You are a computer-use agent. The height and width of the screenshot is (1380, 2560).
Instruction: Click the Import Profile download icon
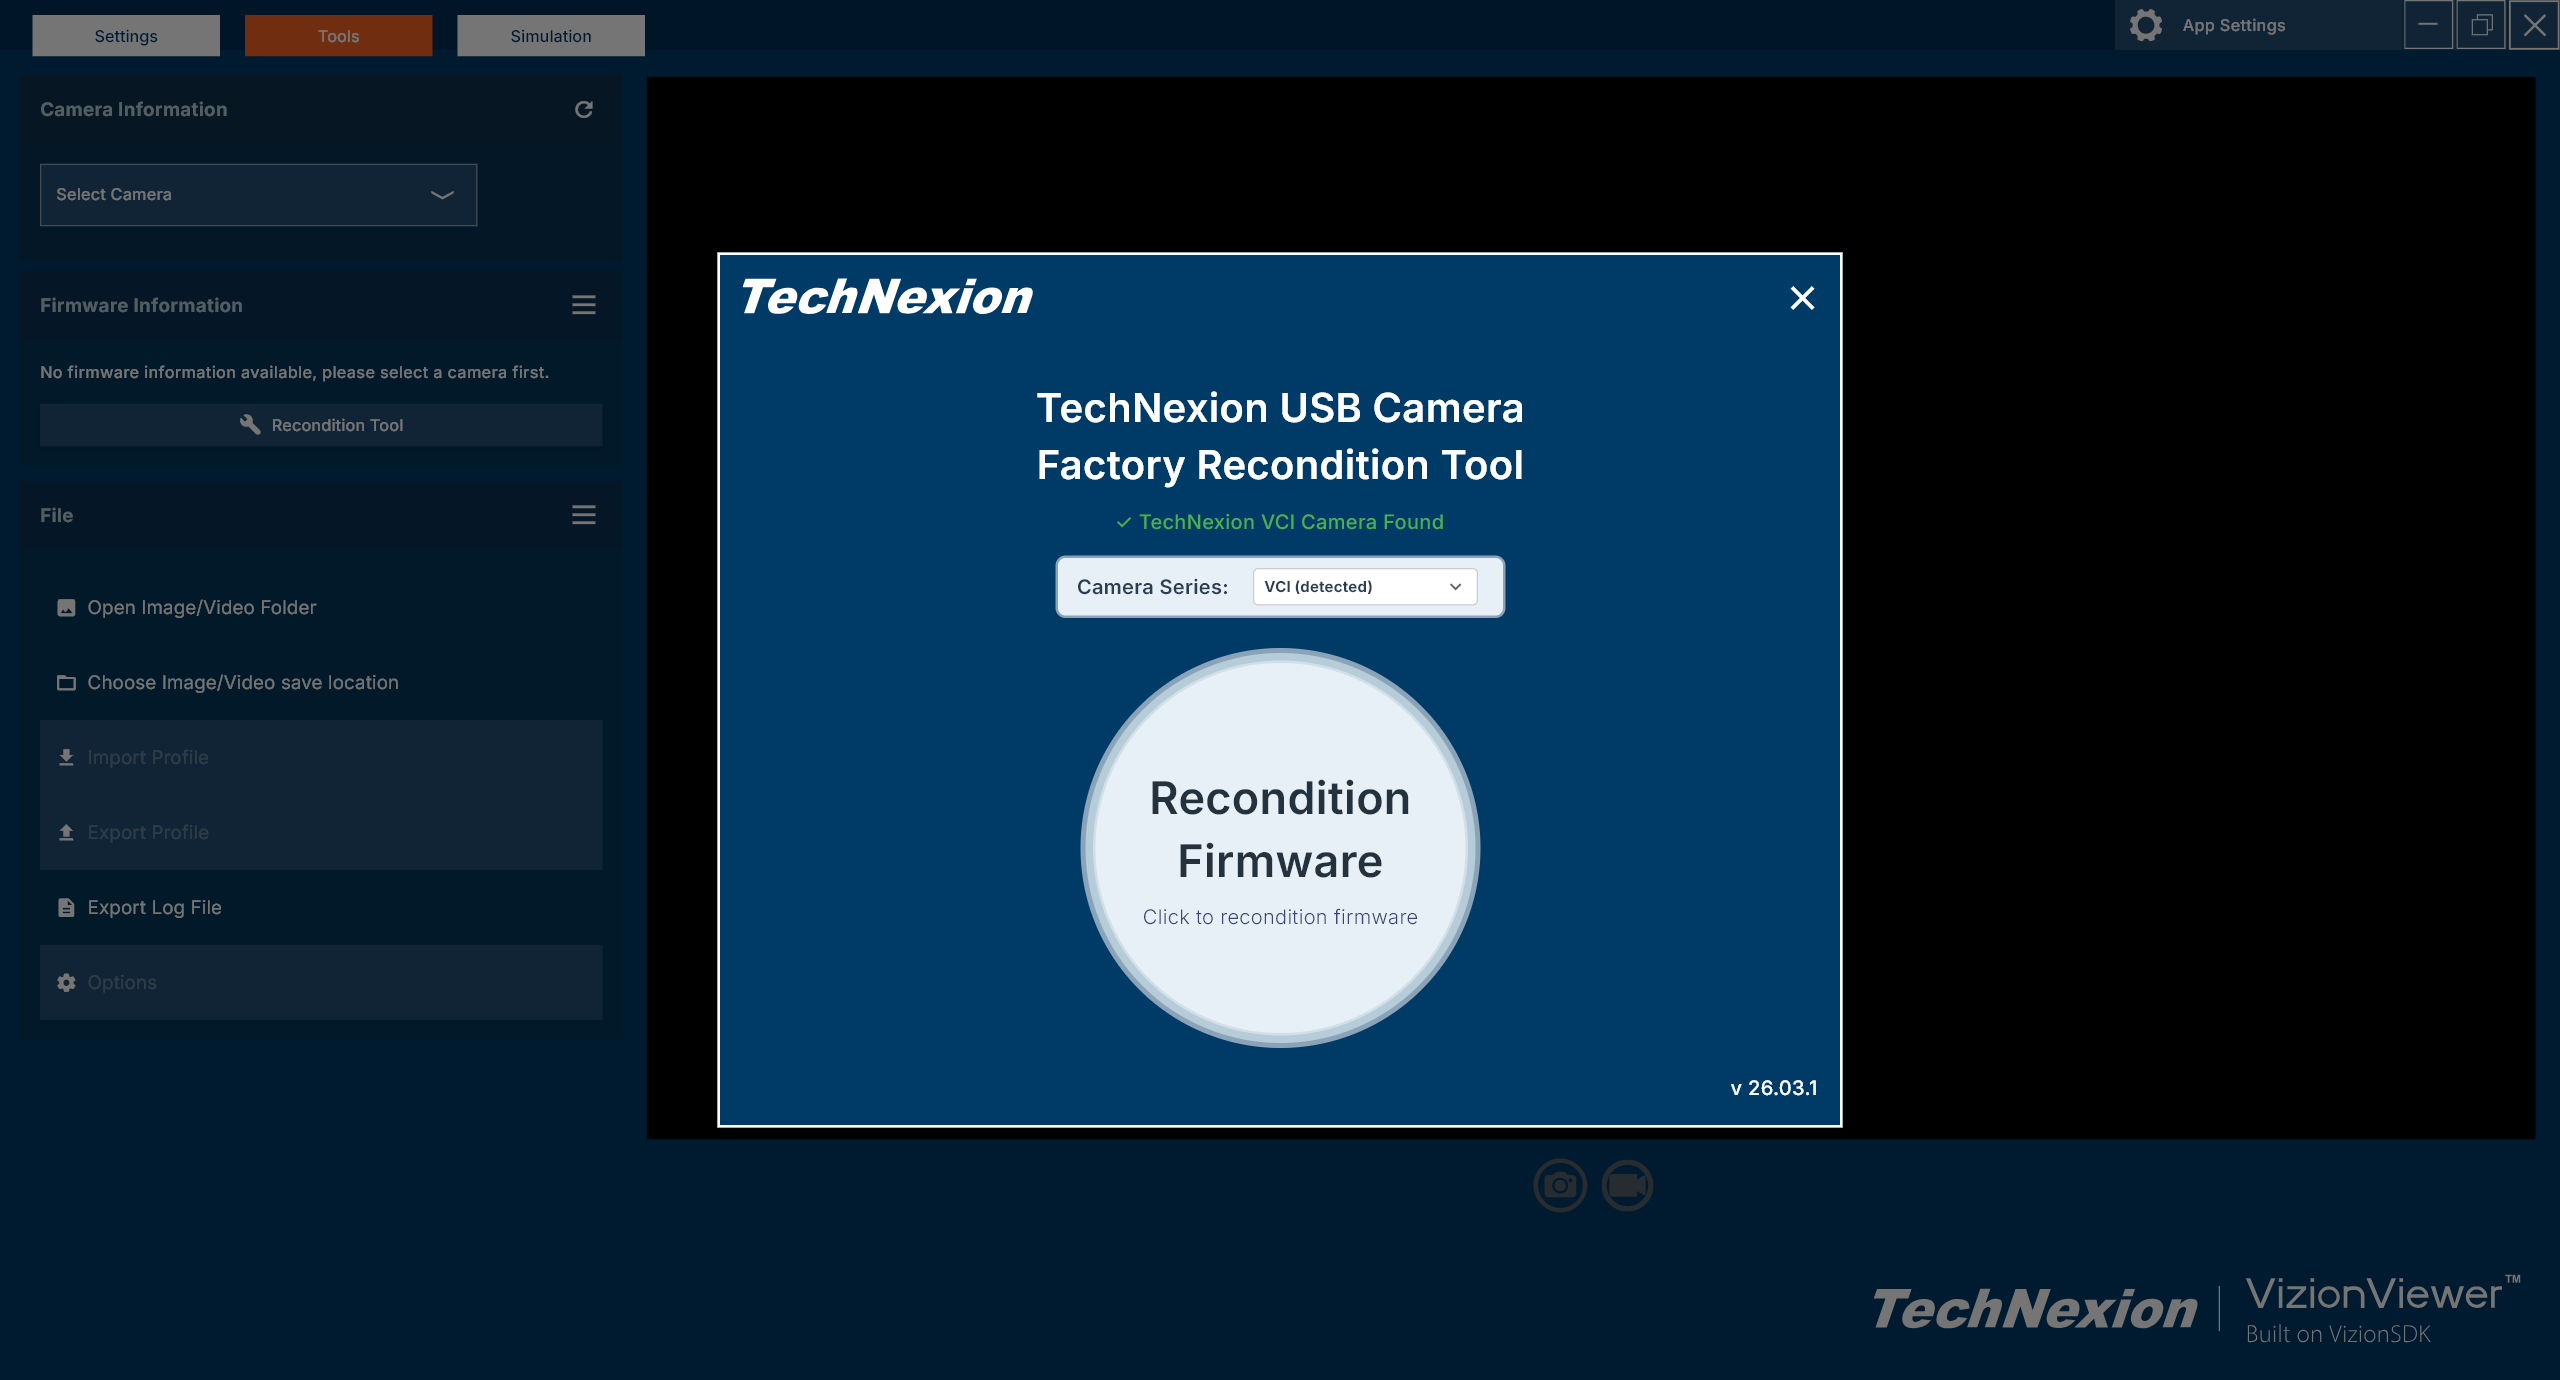tap(65, 757)
